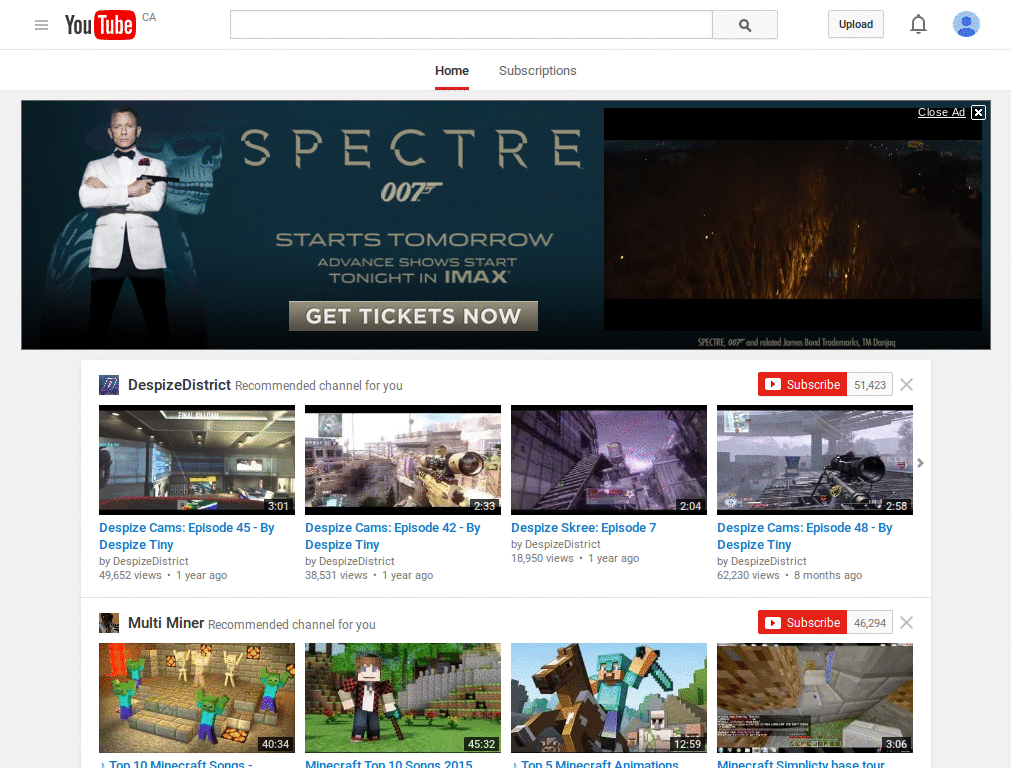Open the 45:32 Minecraft video thumbnail
The image size is (1024, 768).
tap(403, 698)
